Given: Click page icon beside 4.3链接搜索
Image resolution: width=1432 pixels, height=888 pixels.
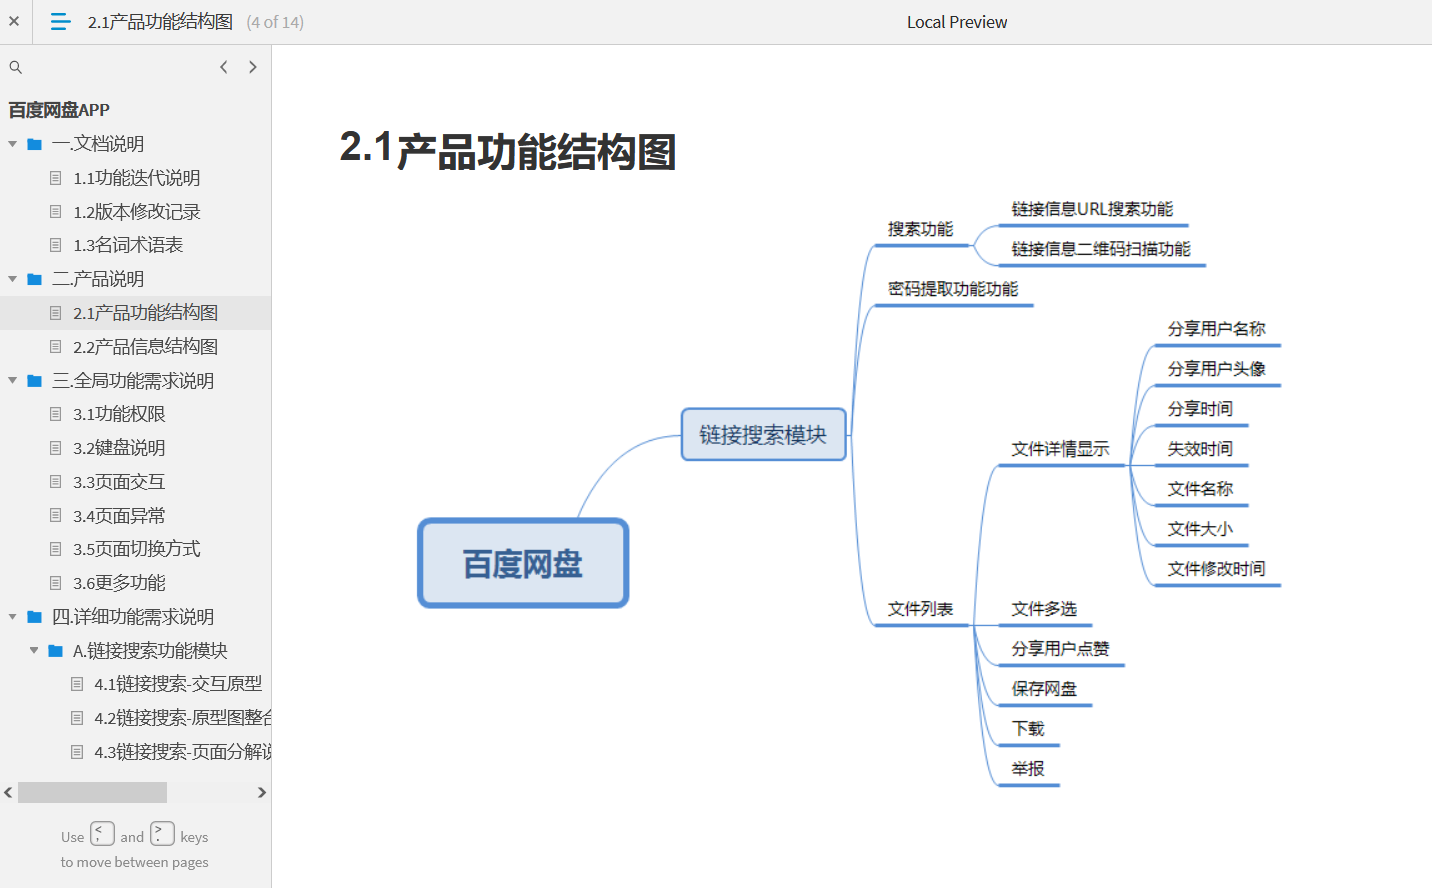Looking at the screenshot, I should pos(77,752).
